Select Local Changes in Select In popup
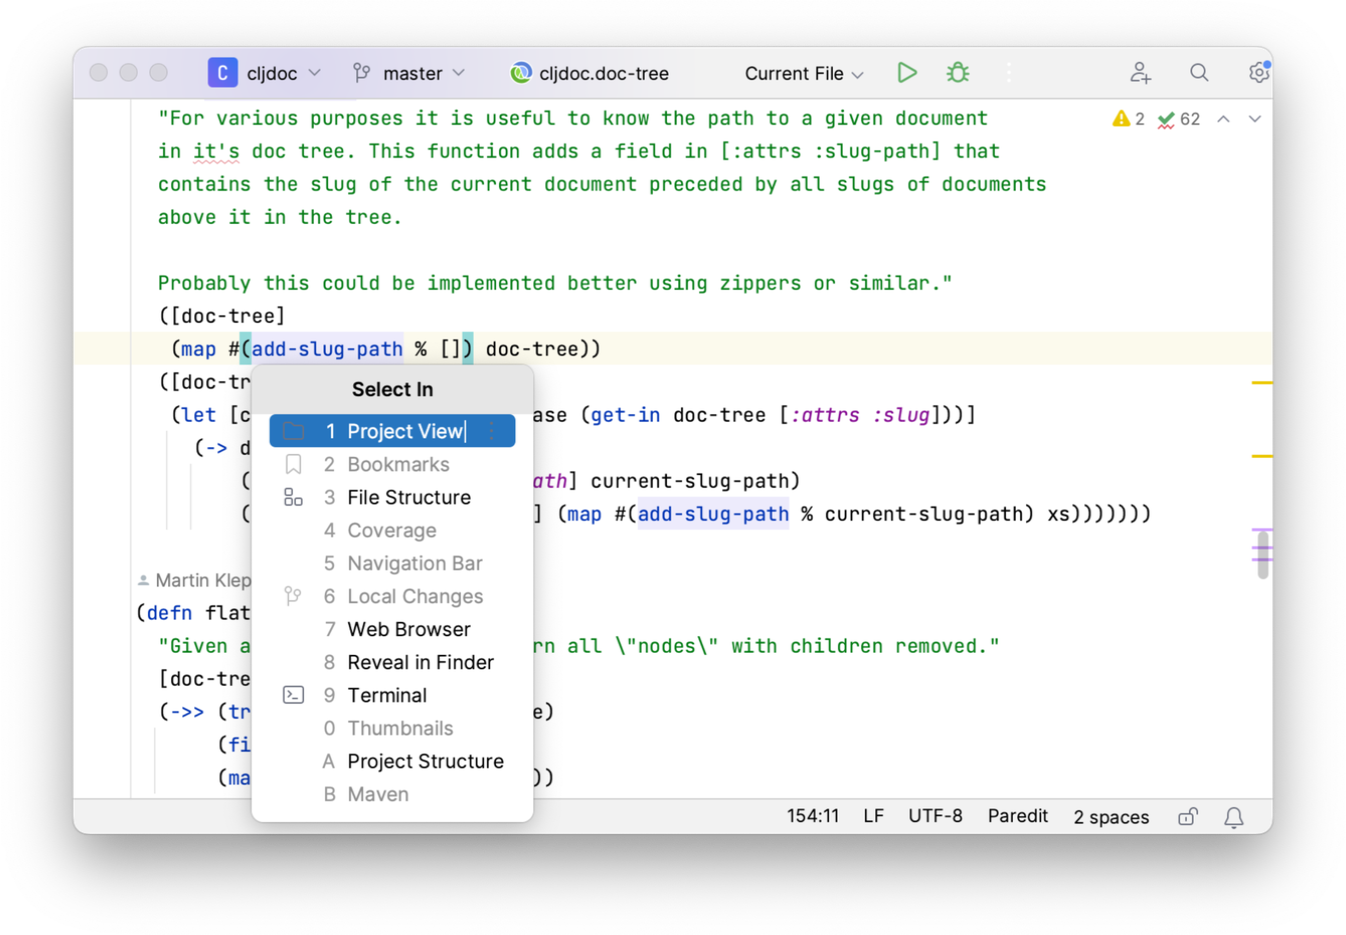 click(392, 596)
